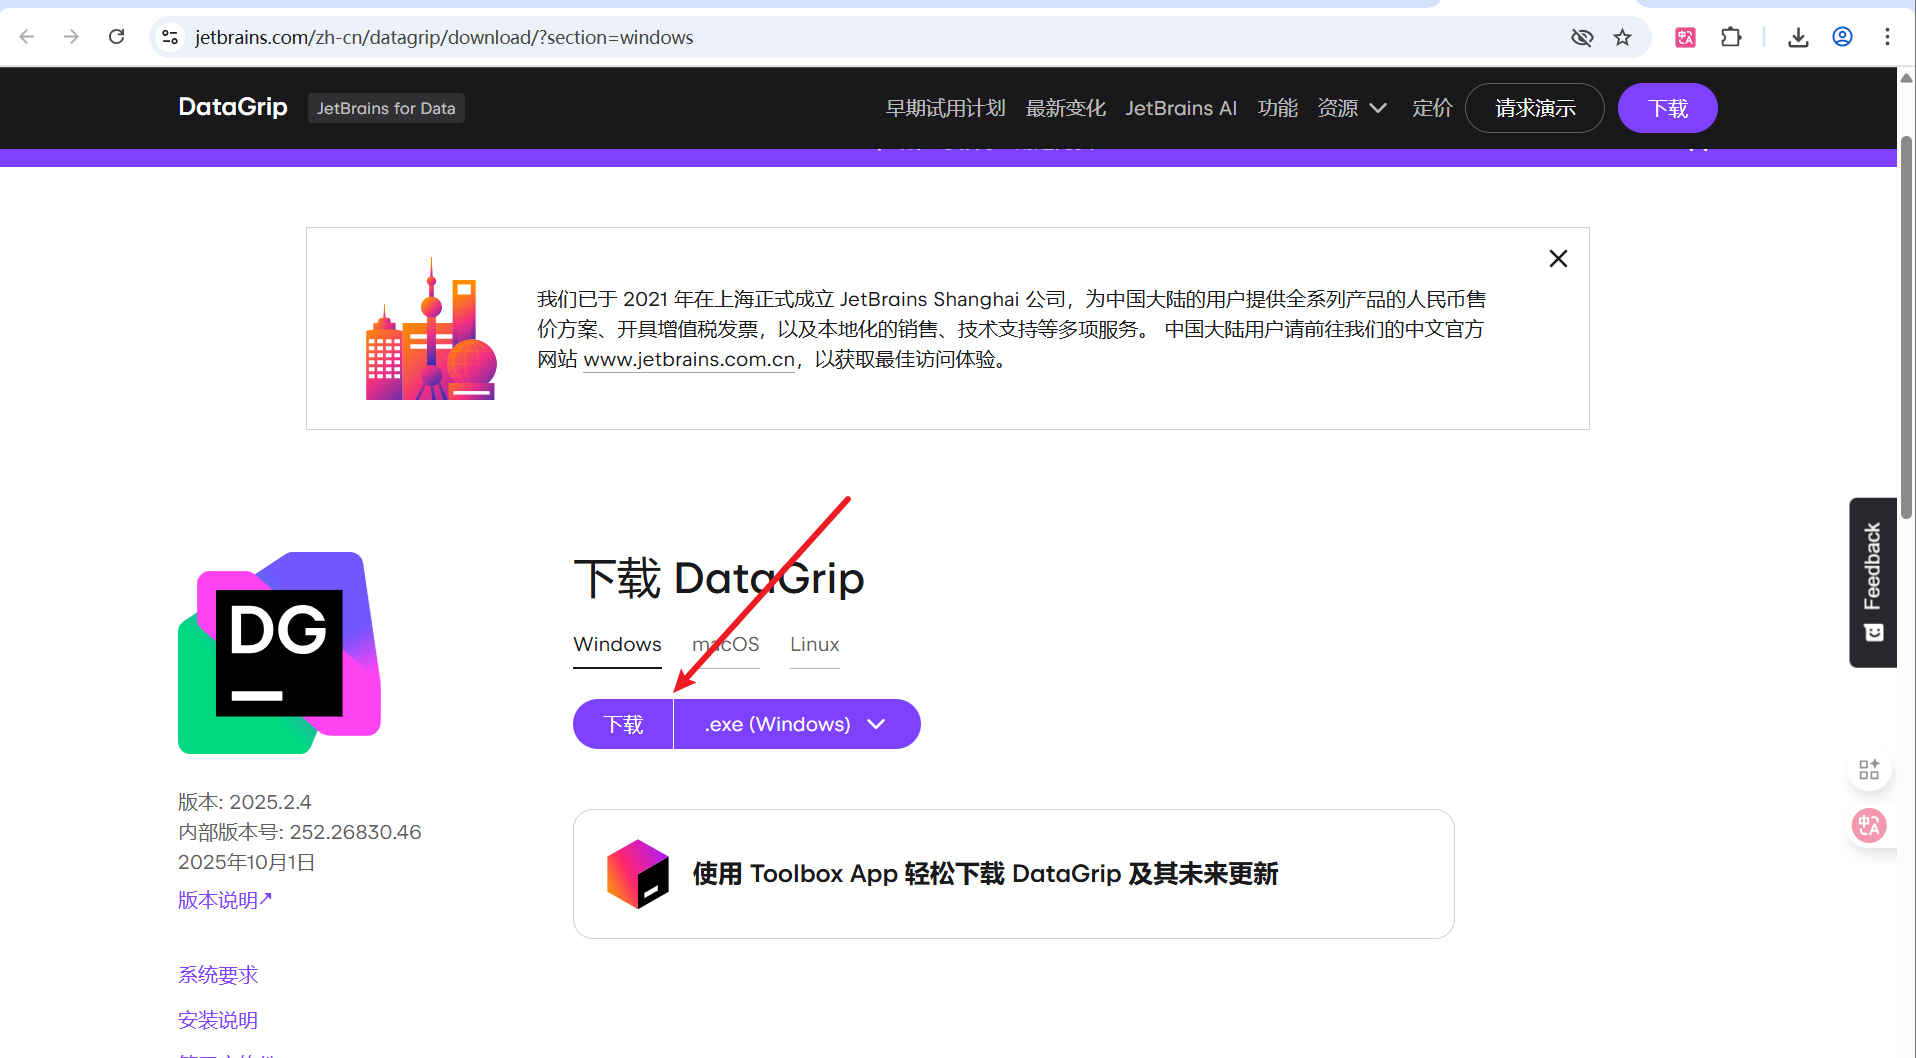The image size is (1916, 1058).
Task: Click the purple 下载 download button
Action: pyautogui.click(x=623, y=724)
